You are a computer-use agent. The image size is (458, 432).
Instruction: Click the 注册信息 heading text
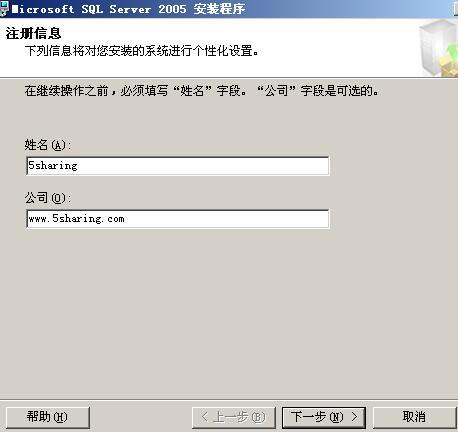tap(33, 33)
